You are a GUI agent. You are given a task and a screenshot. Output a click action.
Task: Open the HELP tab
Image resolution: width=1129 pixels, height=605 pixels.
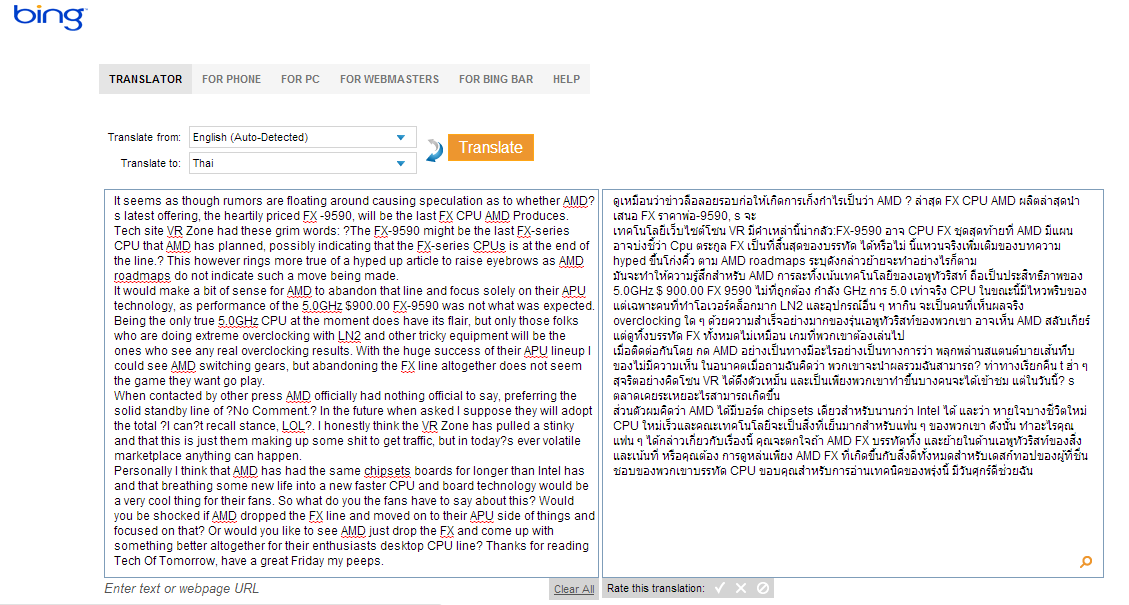point(566,79)
